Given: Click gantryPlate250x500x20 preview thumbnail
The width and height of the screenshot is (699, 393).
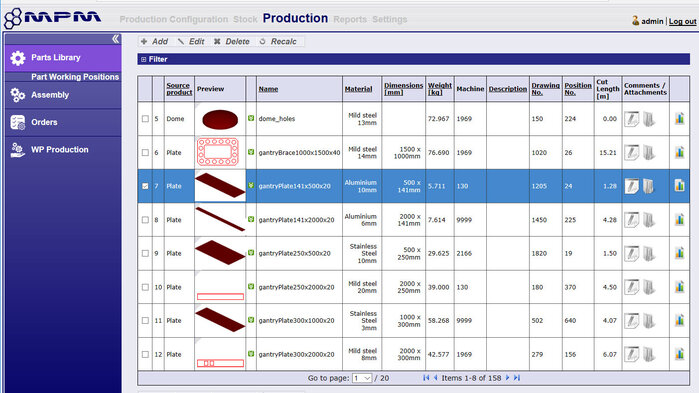Looking at the screenshot, I should pos(220,253).
